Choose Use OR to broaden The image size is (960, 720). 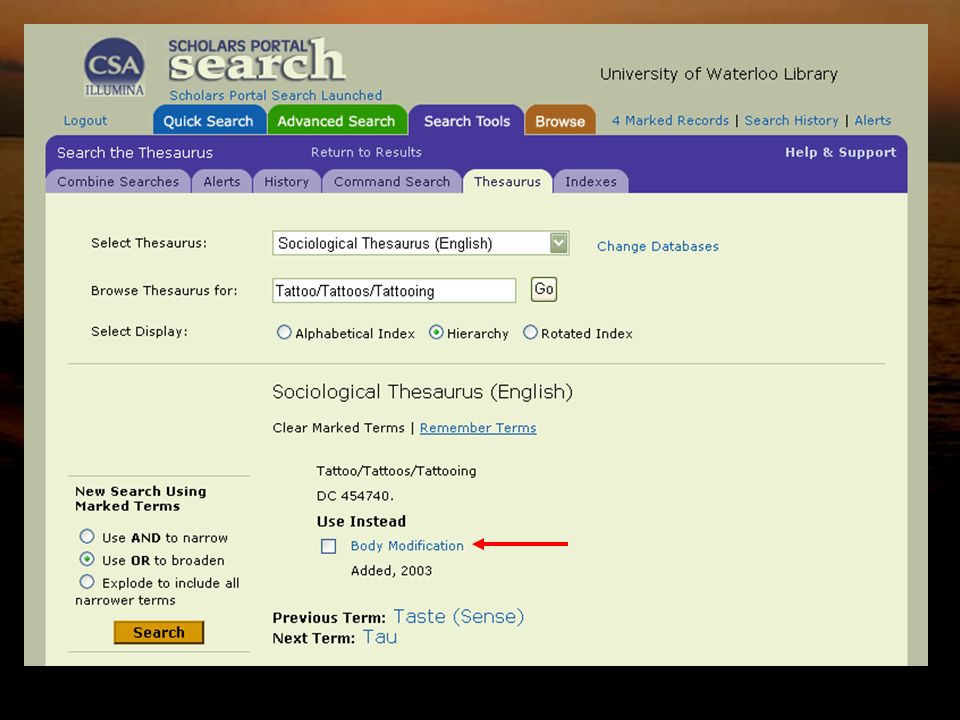point(87,560)
